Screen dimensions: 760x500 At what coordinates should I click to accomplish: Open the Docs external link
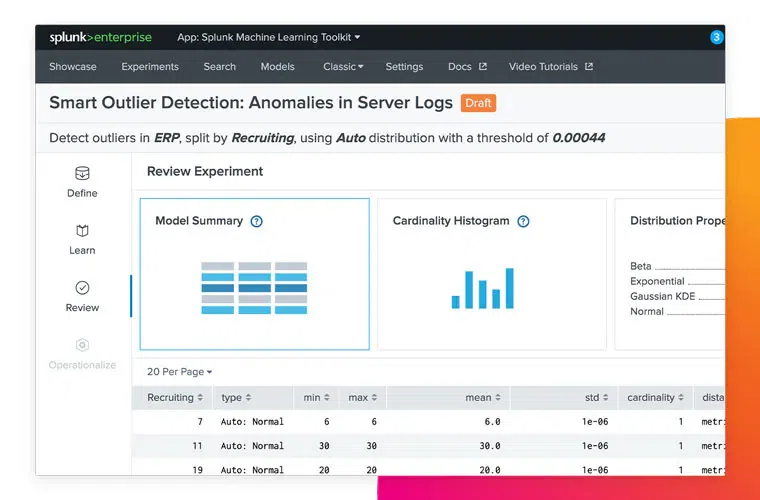point(467,67)
